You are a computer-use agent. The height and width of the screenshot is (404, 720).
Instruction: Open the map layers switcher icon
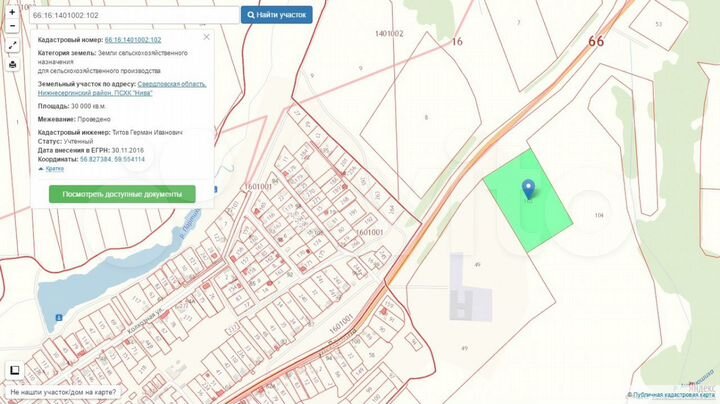(x=14, y=370)
